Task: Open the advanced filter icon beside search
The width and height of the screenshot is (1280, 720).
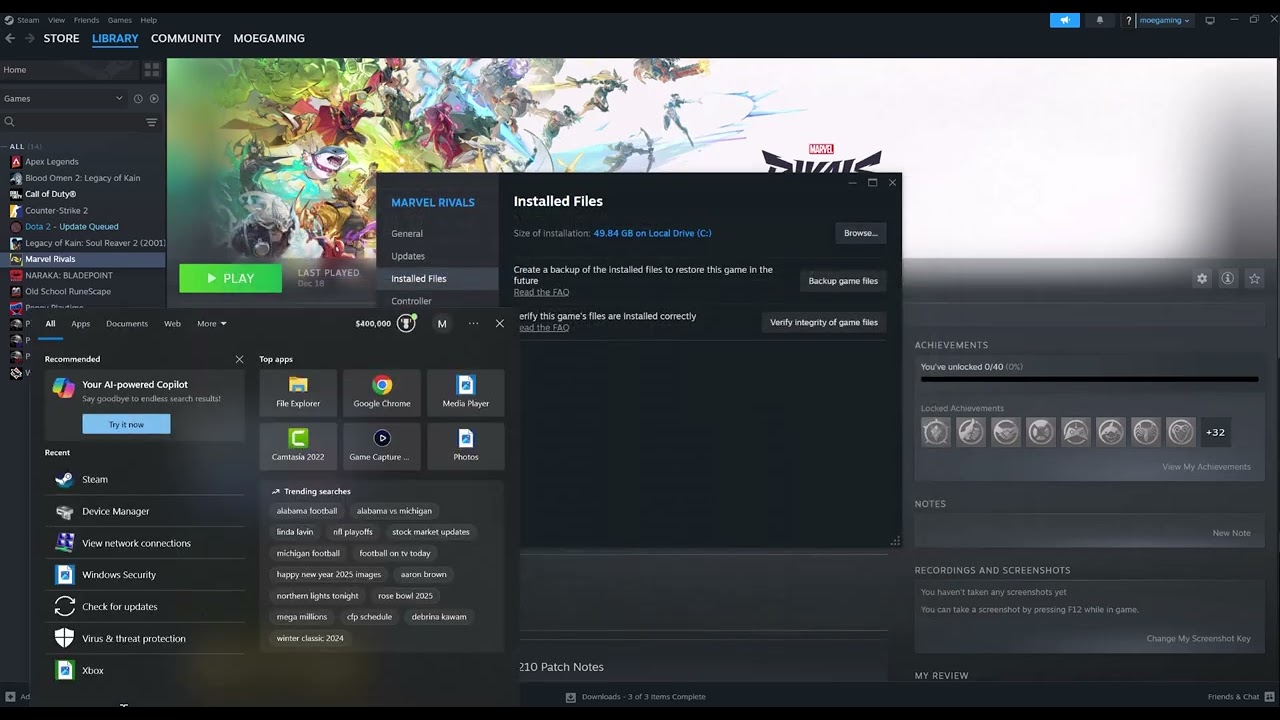Action: 152,122
